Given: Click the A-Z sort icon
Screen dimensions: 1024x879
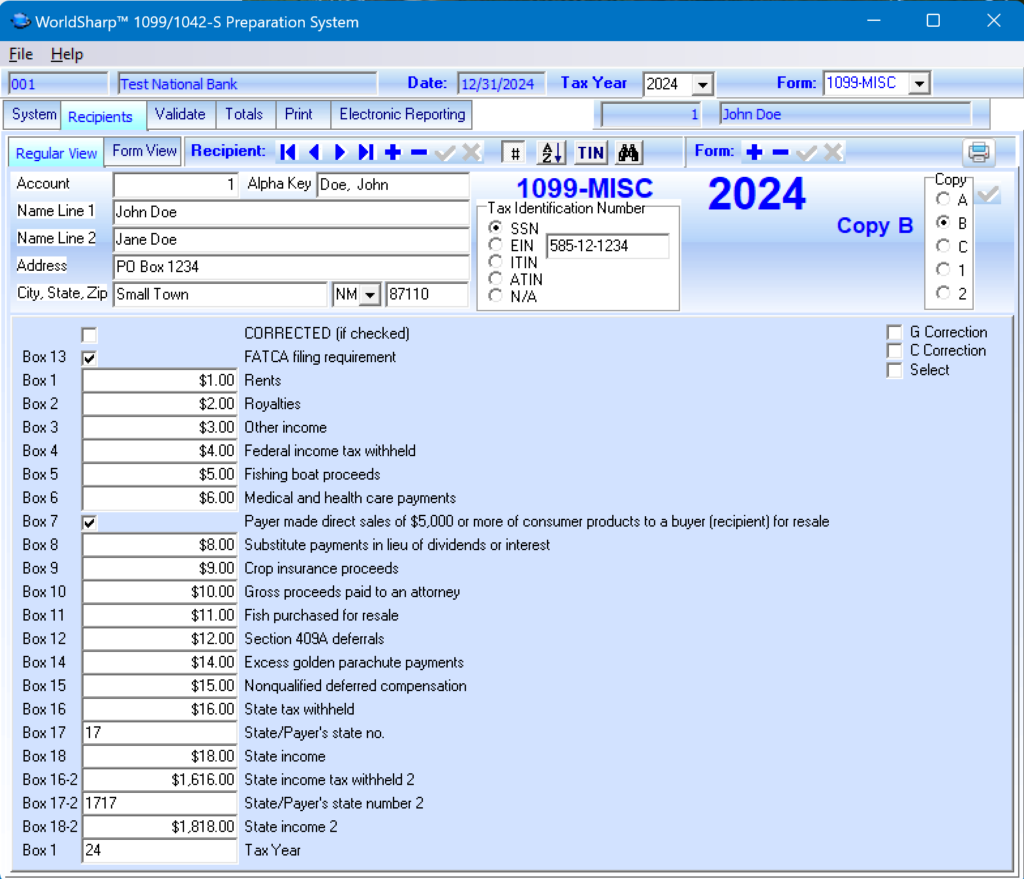Looking at the screenshot, I should coord(551,153).
